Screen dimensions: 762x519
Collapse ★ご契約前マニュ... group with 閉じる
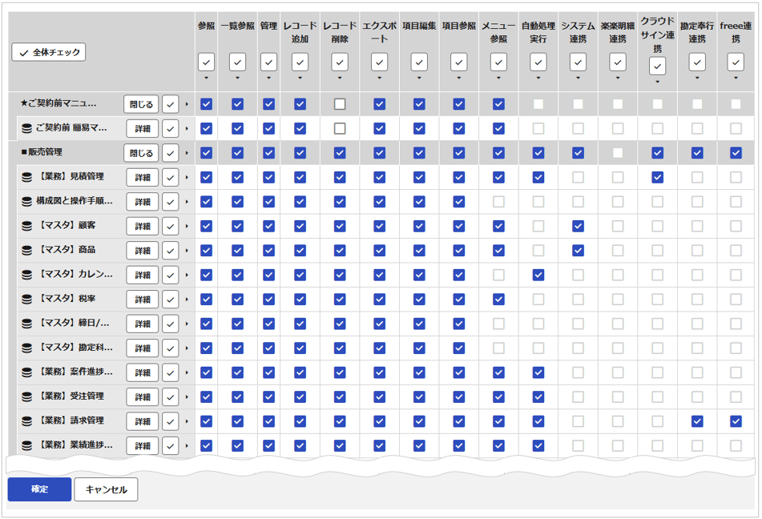pos(141,104)
